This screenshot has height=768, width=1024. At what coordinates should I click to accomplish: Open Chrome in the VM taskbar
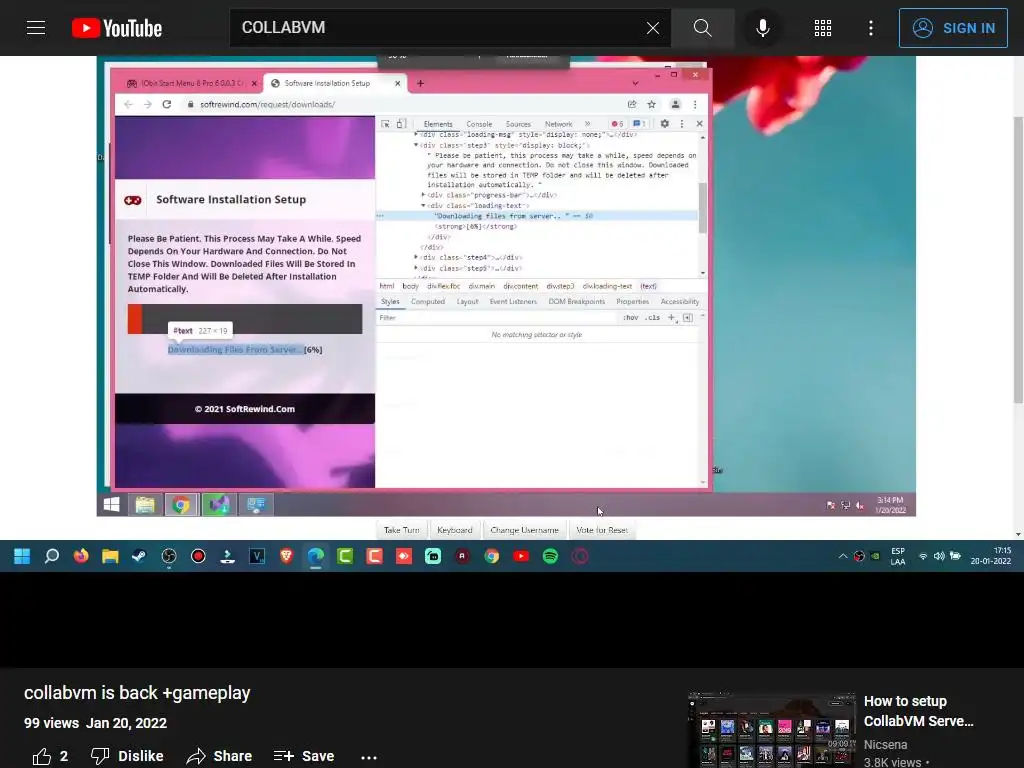click(x=181, y=504)
